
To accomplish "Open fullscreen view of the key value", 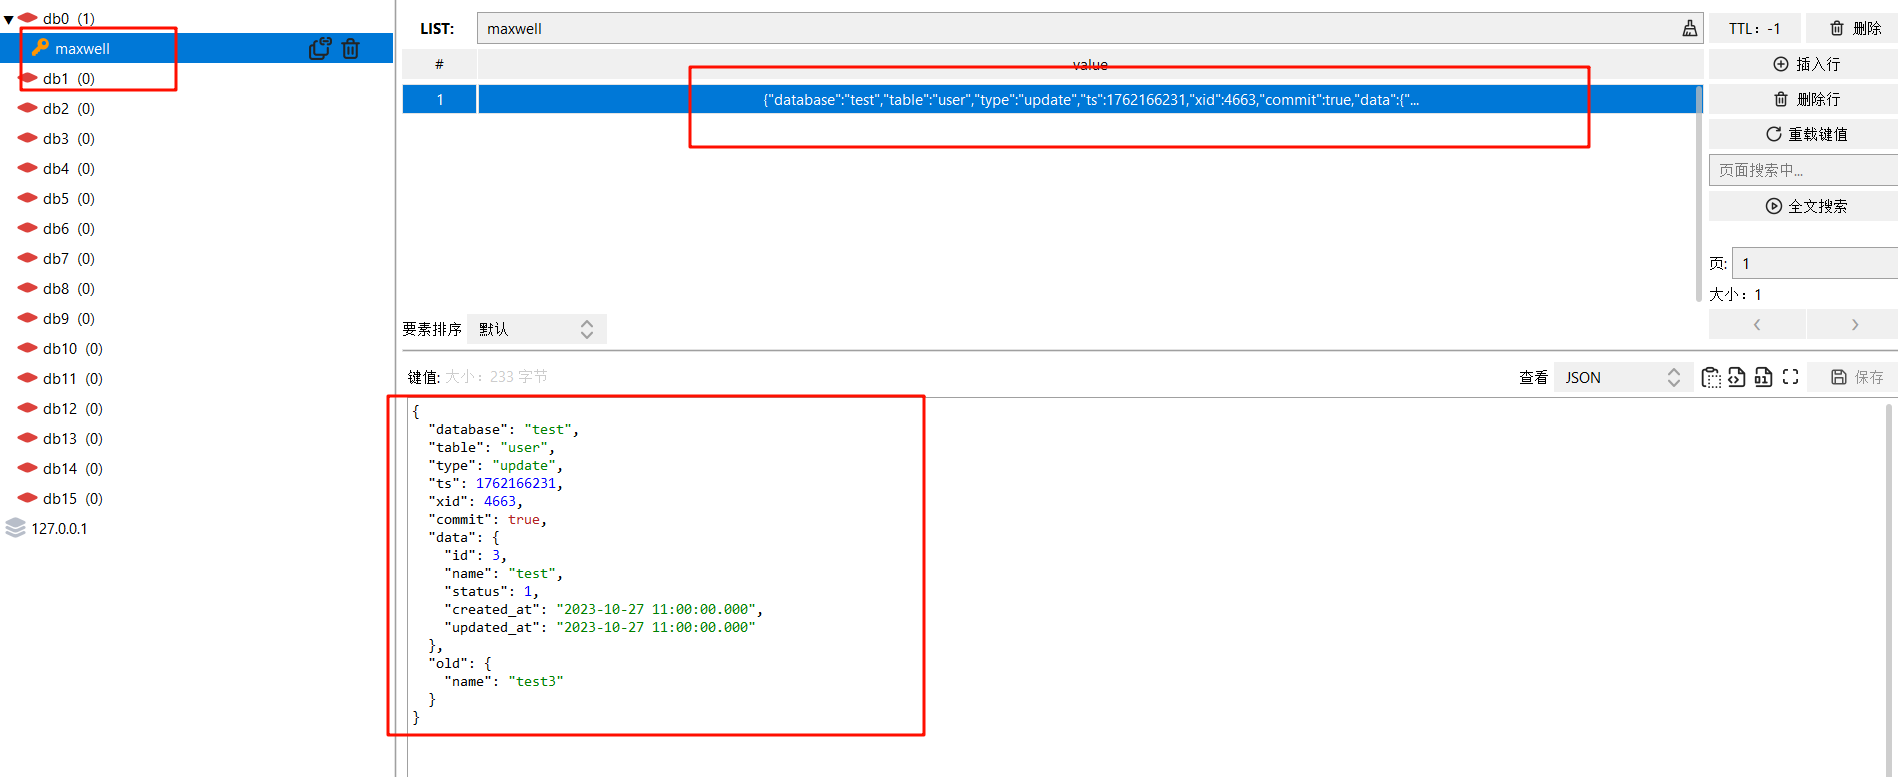I will [1791, 377].
